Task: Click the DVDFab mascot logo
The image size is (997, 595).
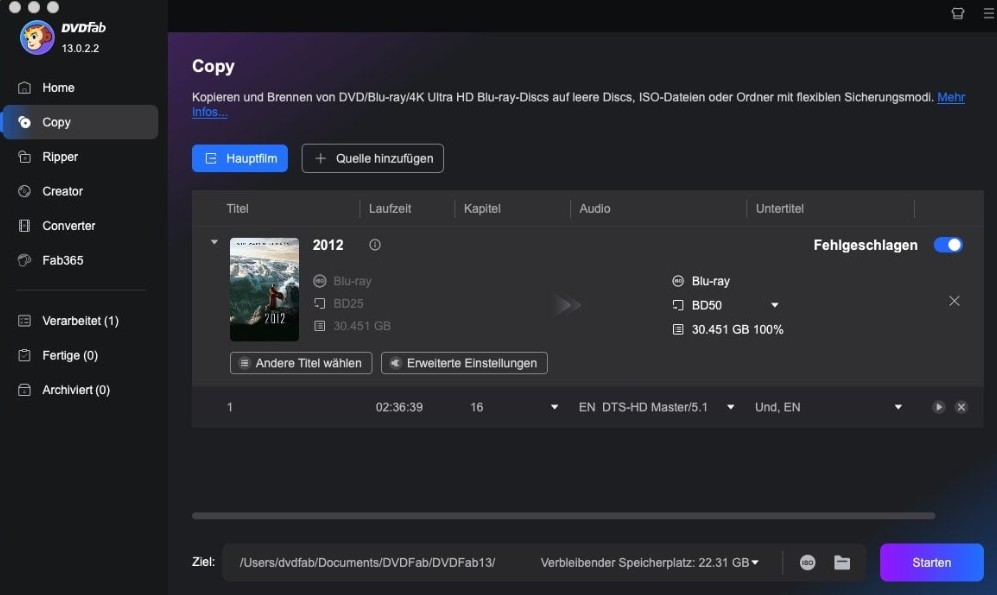Action: pos(37,37)
